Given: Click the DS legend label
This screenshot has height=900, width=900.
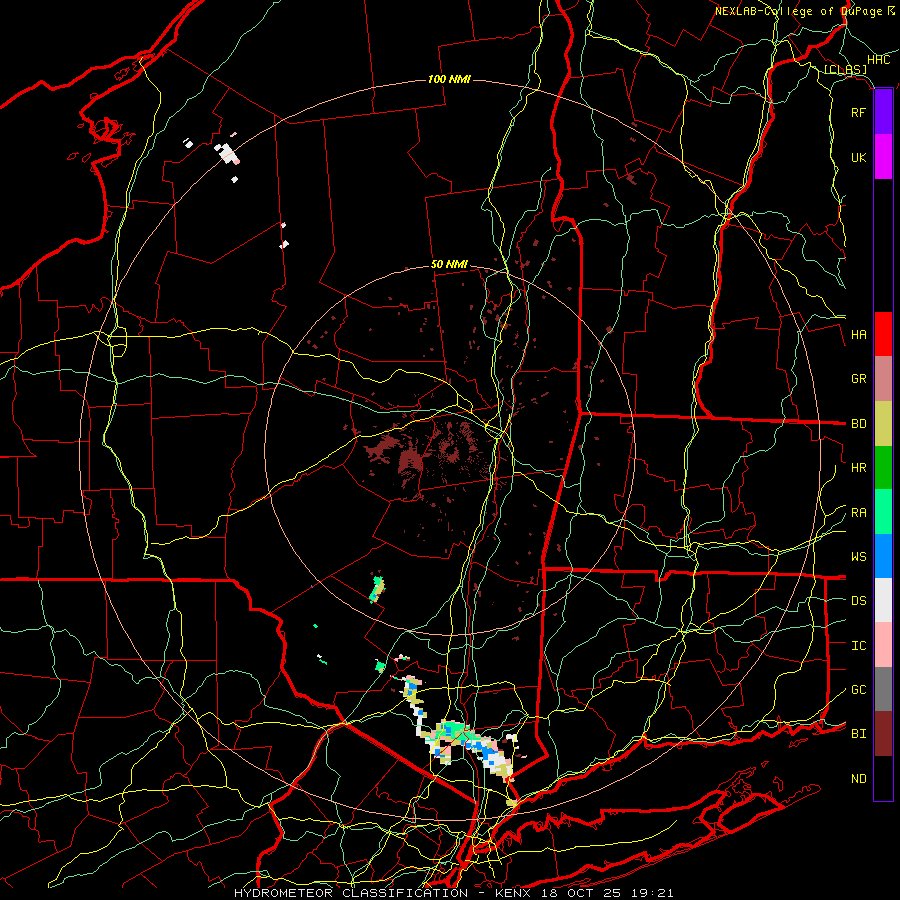Looking at the screenshot, I should [x=858, y=601].
